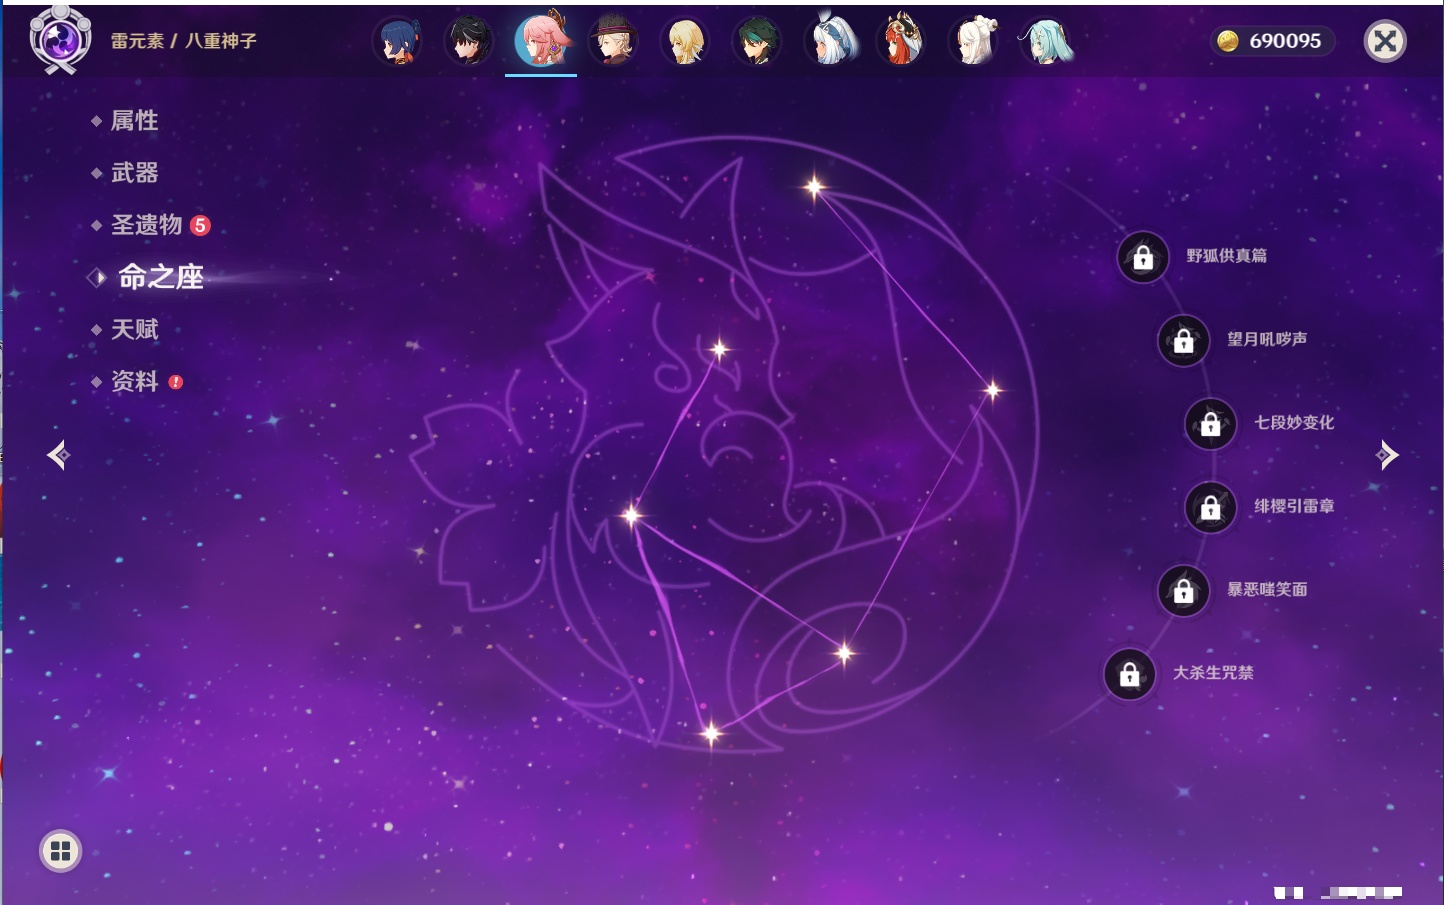Select Lyney's top hat portrait
Screen dimensions: 1444x905
point(613,42)
